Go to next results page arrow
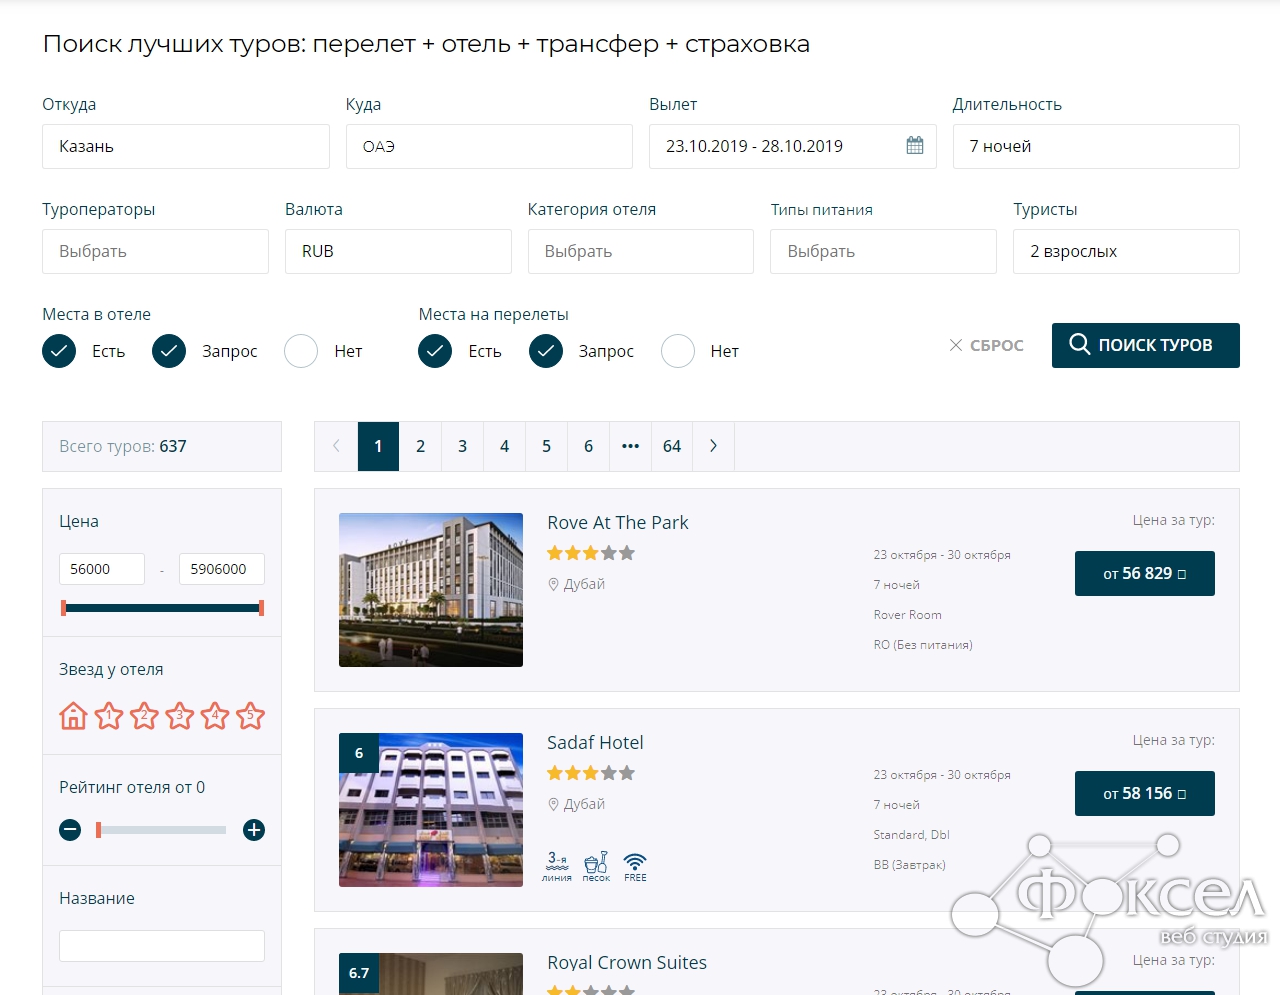 (x=713, y=446)
